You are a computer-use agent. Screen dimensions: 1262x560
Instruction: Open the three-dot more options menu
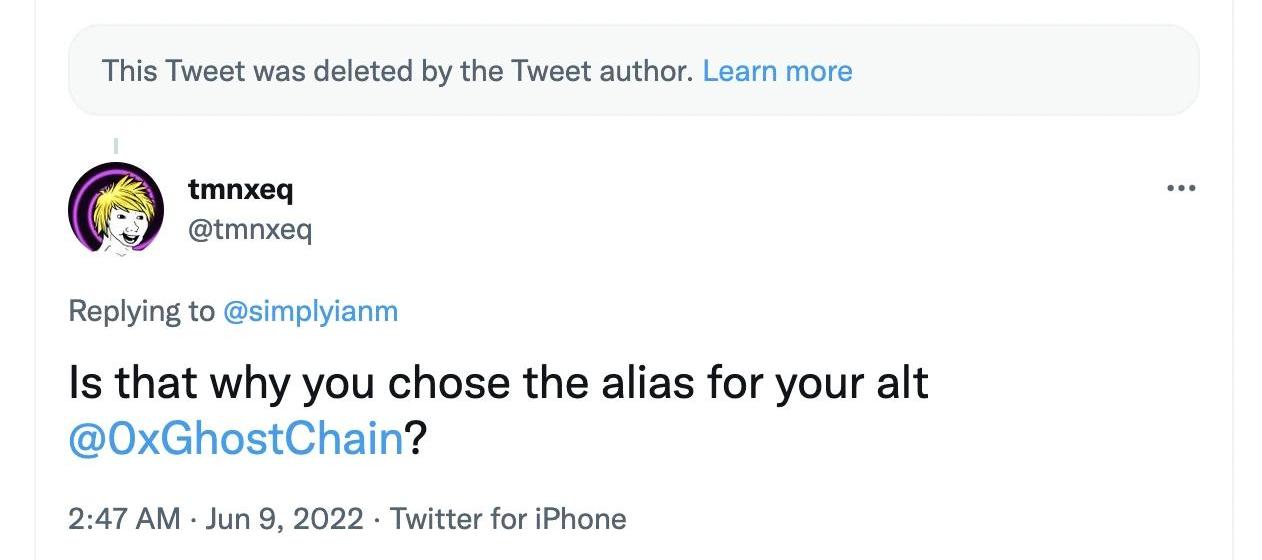pos(1180,188)
